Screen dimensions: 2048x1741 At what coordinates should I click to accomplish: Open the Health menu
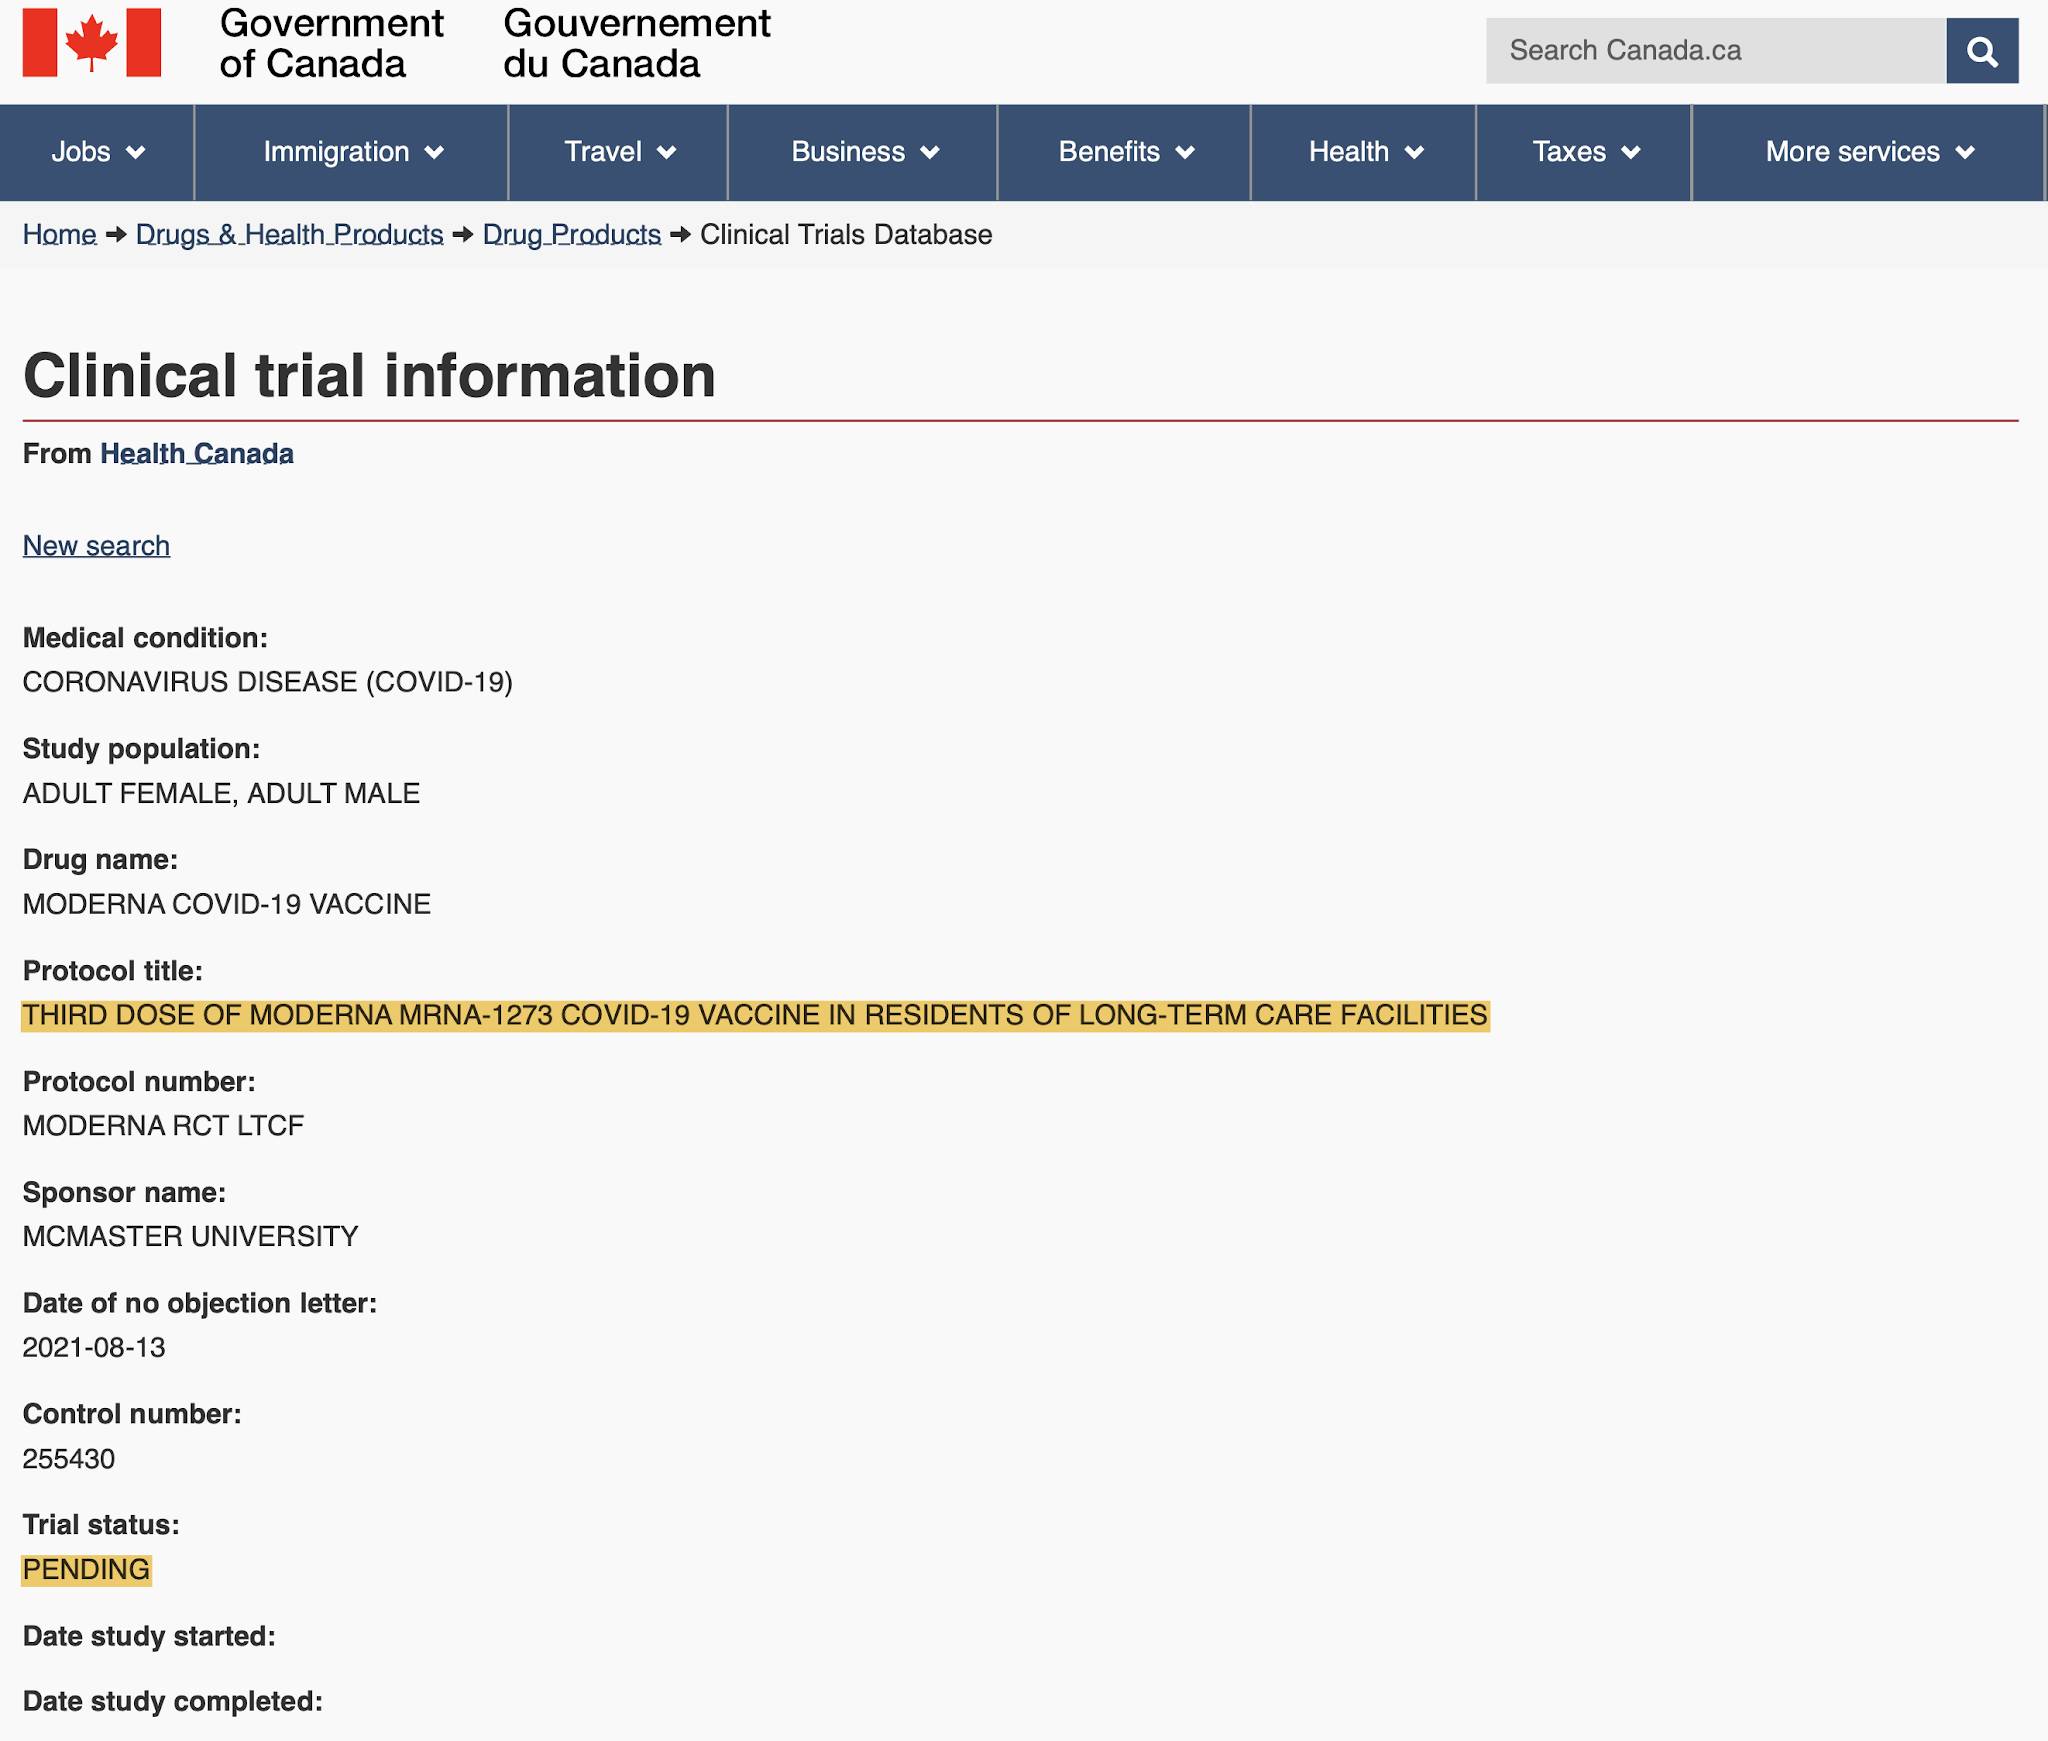[x=1364, y=152]
